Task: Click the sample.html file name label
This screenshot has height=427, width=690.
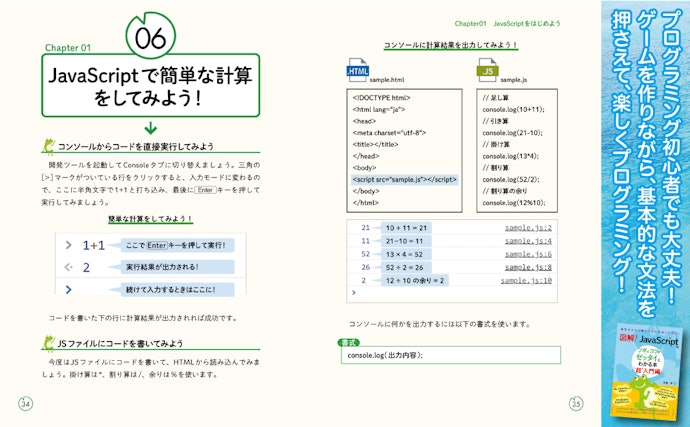Action: click(386, 80)
